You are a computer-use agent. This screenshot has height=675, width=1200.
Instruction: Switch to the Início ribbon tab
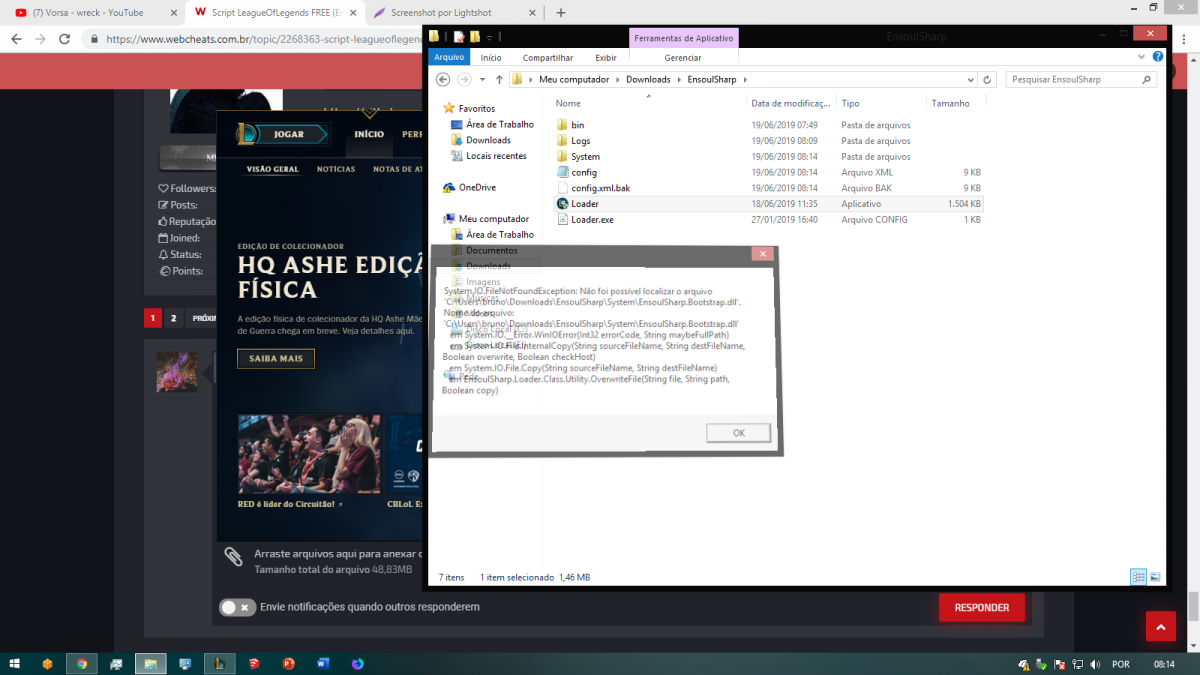click(x=490, y=58)
